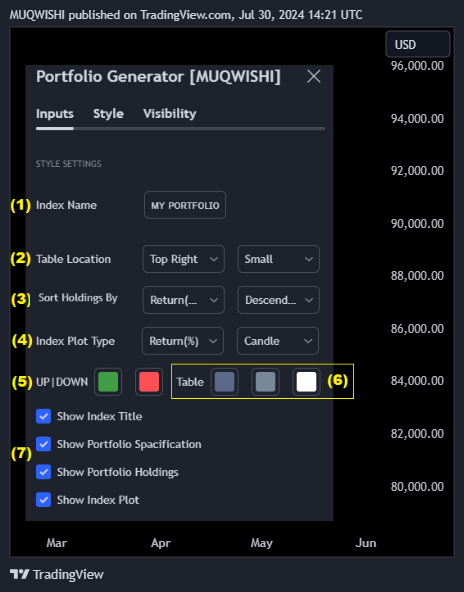This screenshot has height=592, width=464.
Task: Pick the red DOWN color swatch
Action: click(149, 382)
